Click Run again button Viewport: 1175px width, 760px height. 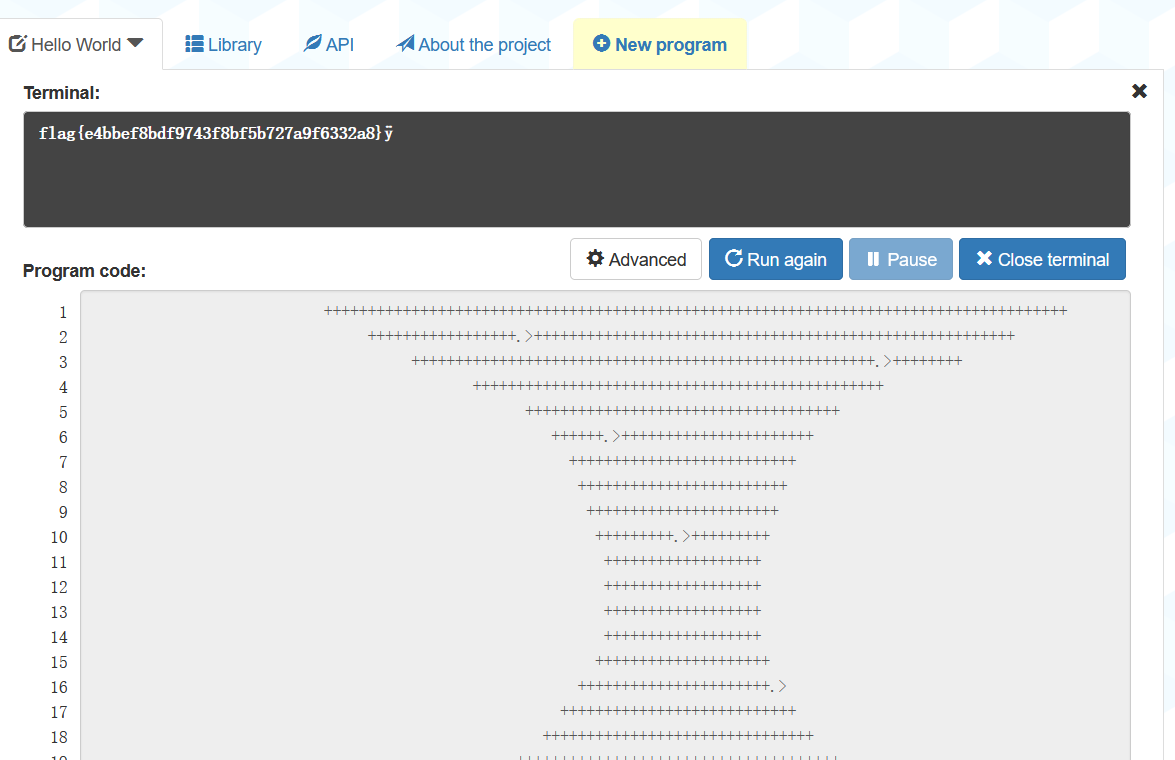point(776,259)
